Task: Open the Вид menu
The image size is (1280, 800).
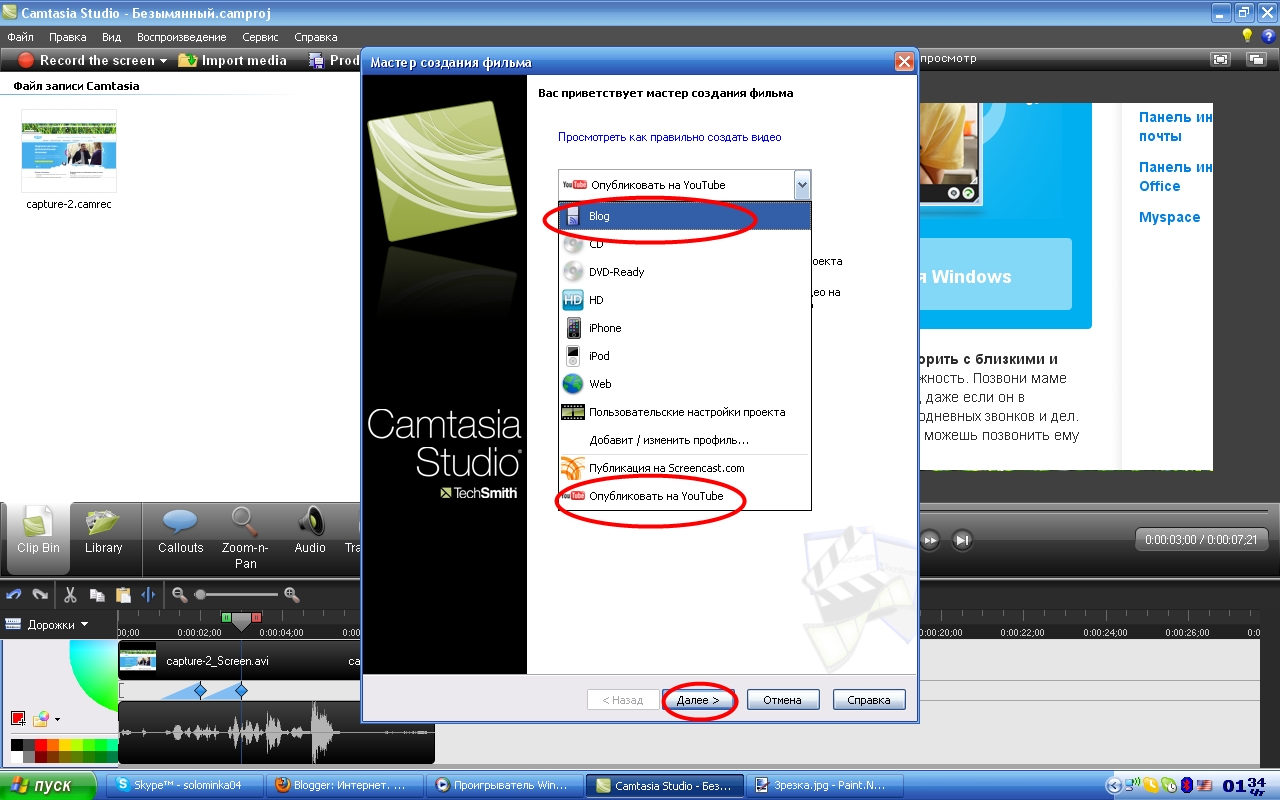Action: [111, 37]
